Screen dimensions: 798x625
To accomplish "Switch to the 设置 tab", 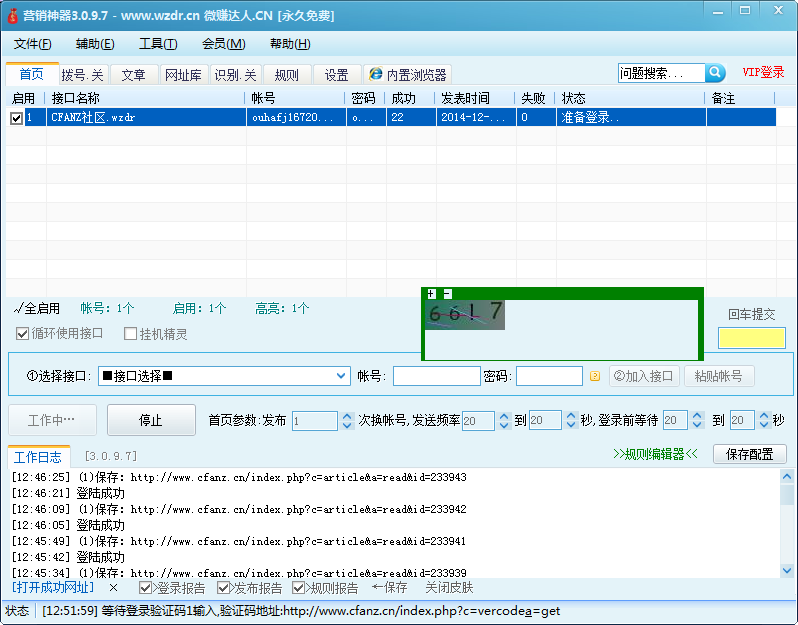I will tap(337, 75).
